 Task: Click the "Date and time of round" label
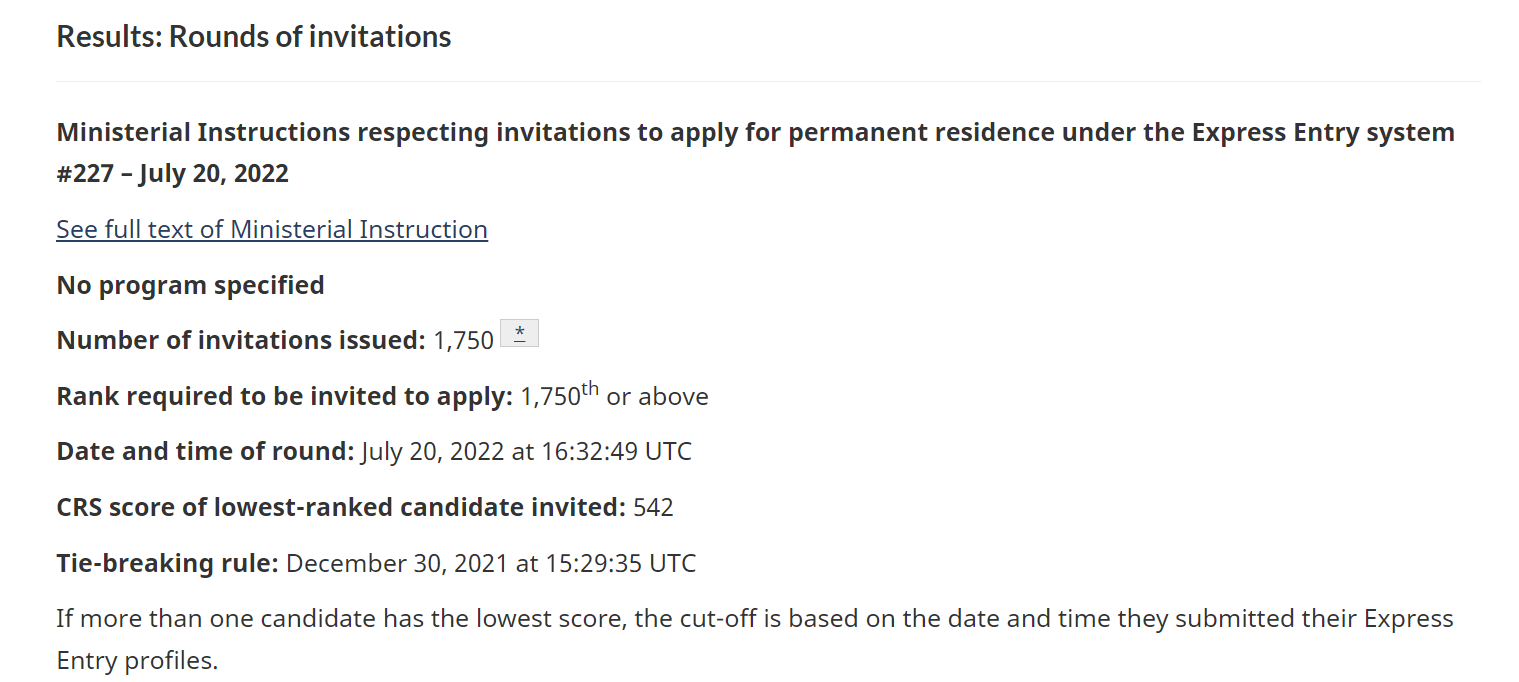point(205,451)
